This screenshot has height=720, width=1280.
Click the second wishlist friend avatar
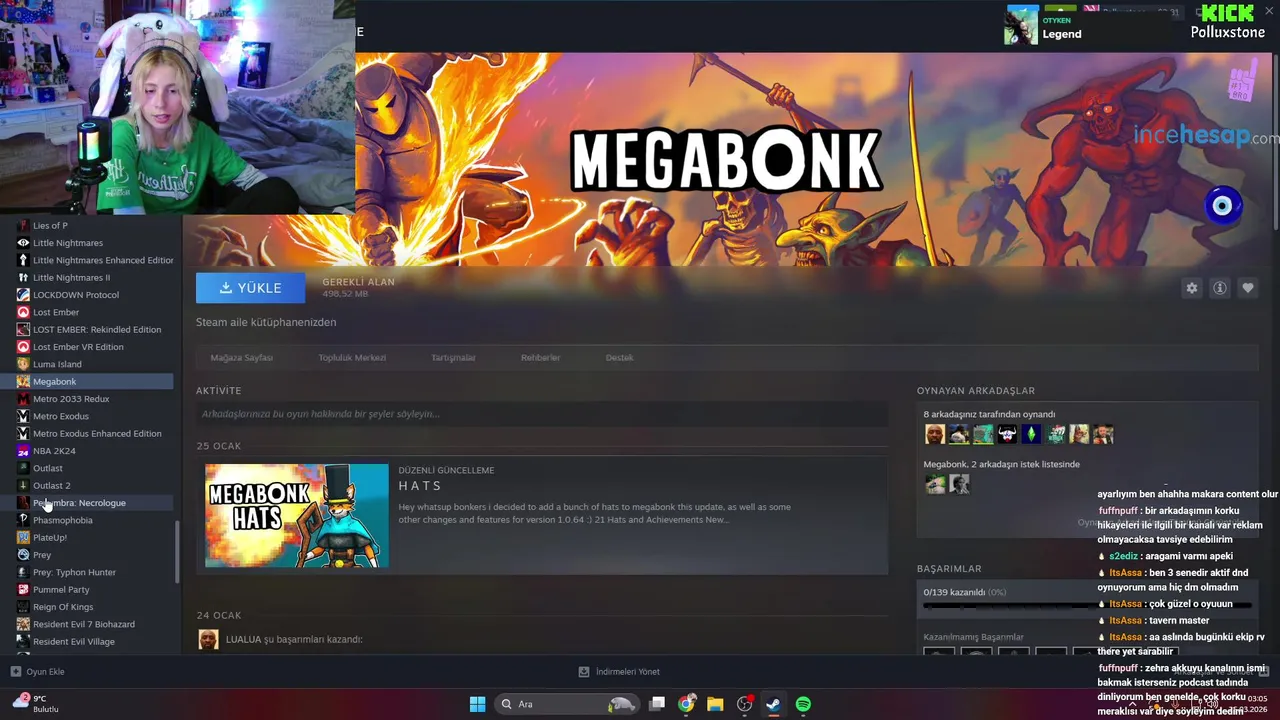click(959, 484)
